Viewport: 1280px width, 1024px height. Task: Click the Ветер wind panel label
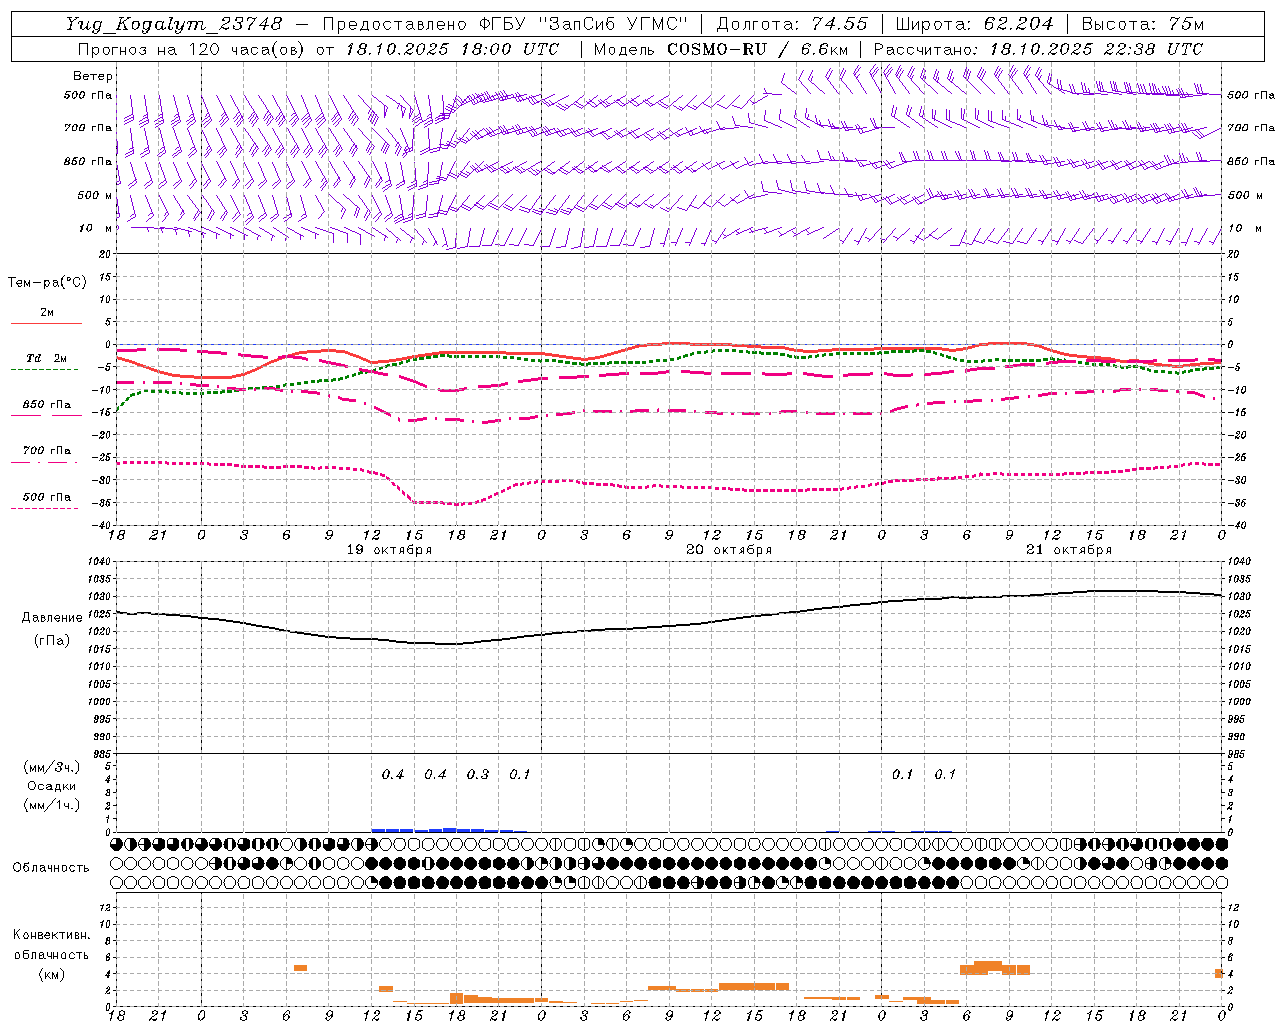click(x=93, y=76)
